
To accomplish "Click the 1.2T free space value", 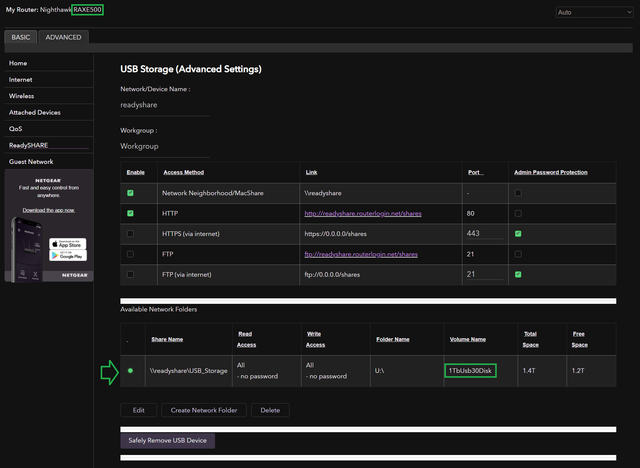I will [578, 370].
